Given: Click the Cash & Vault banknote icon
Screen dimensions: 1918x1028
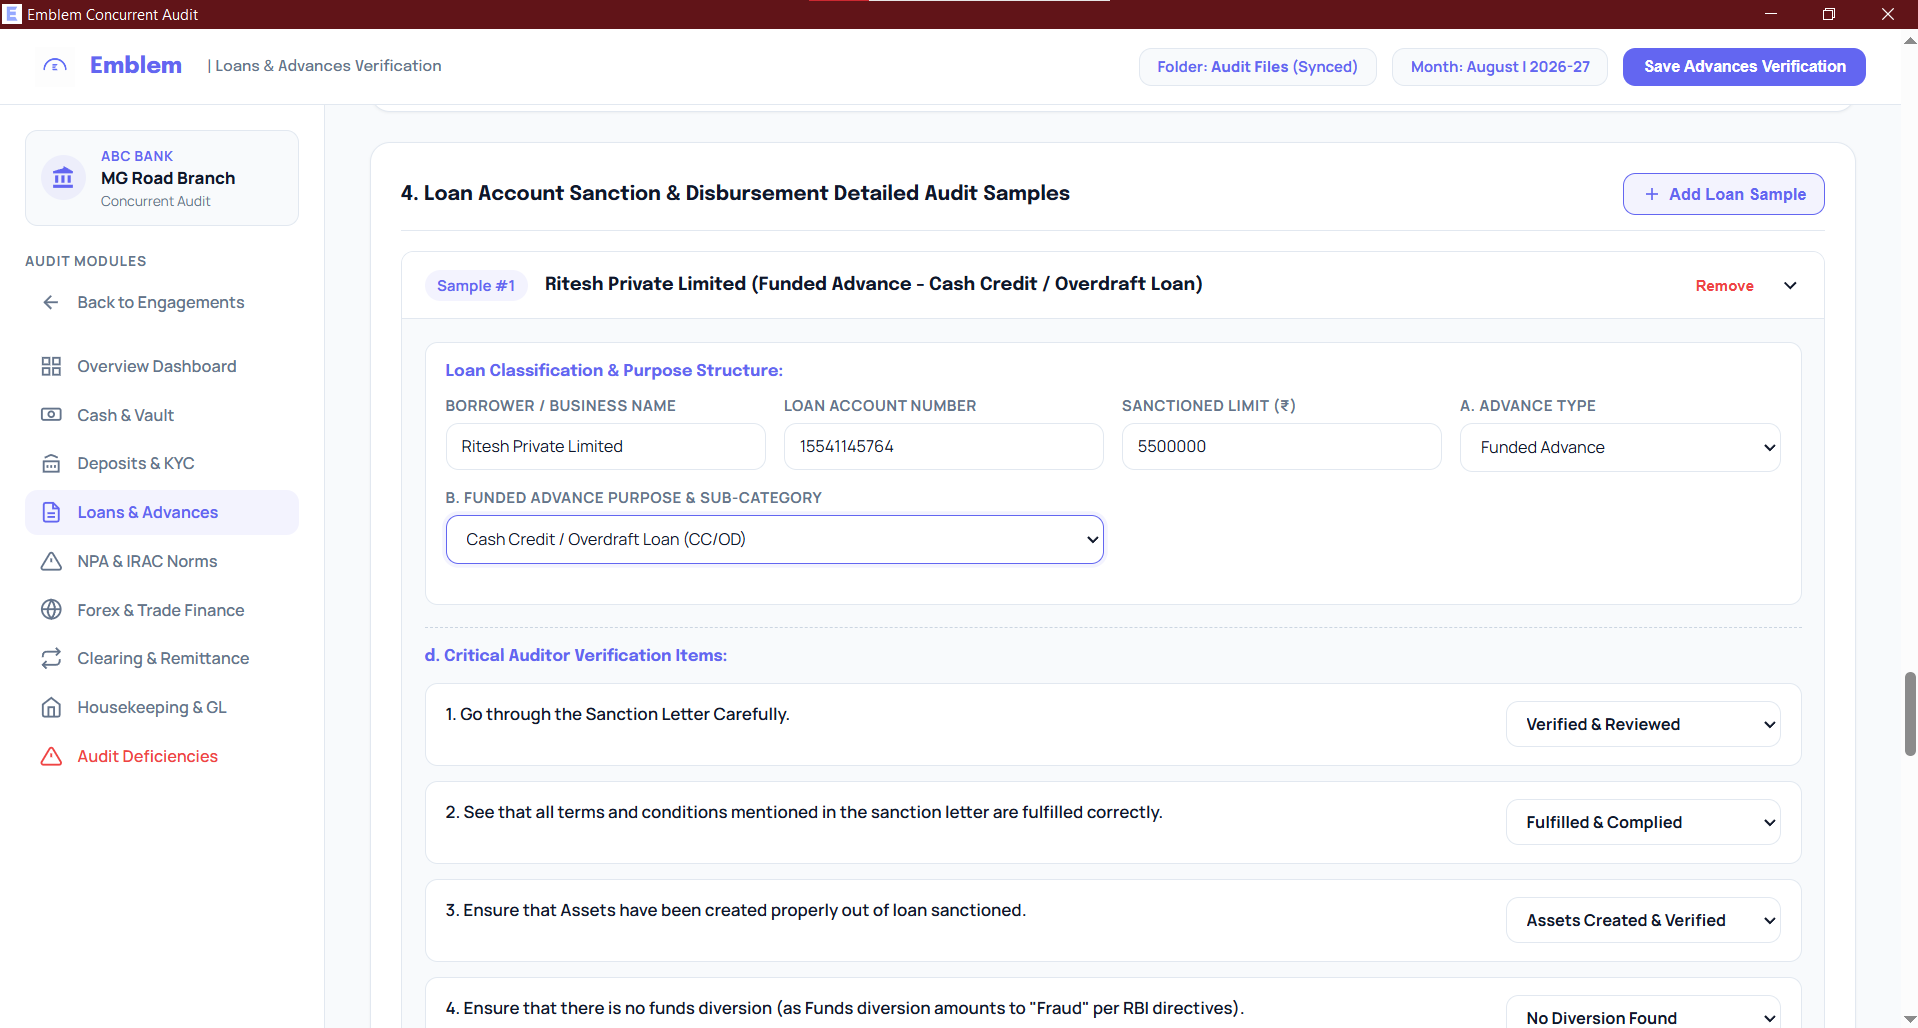Looking at the screenshot, I should click(x=51, y=415).
